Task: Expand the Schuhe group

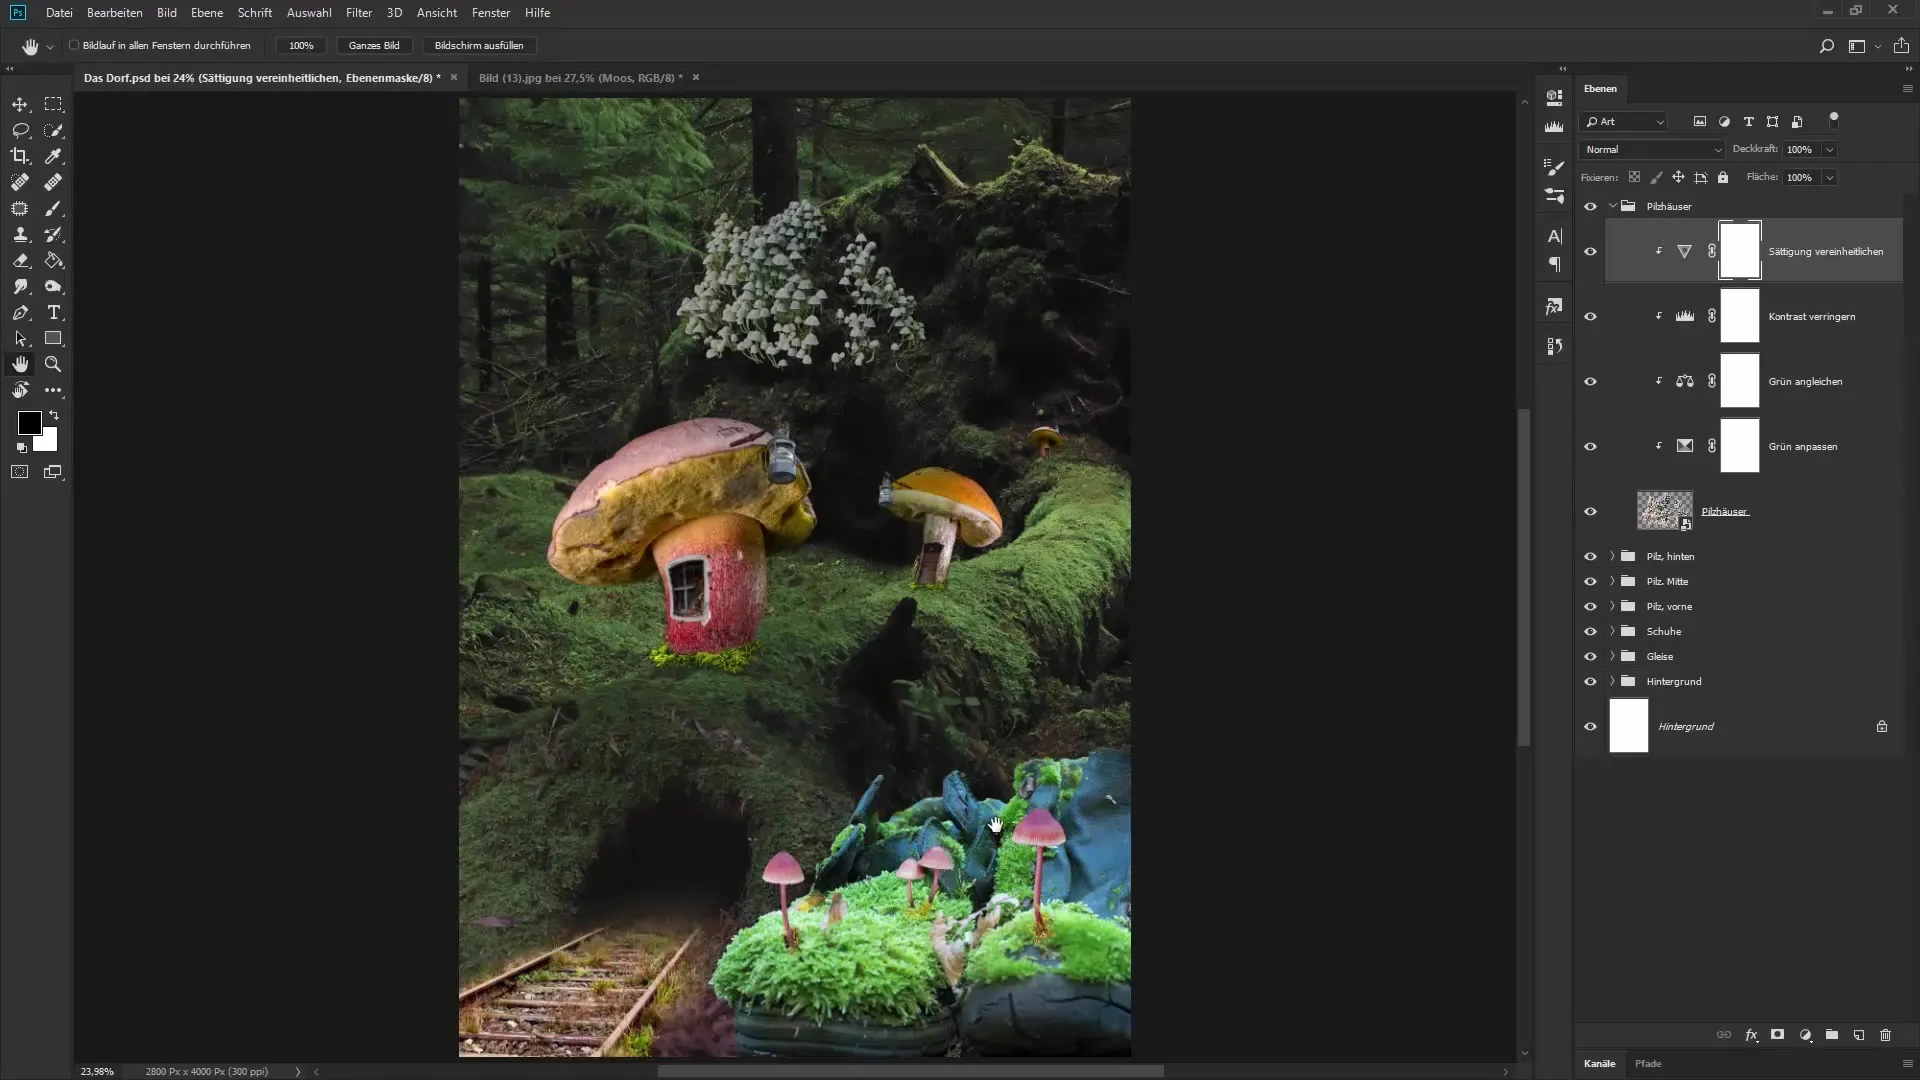Action: pyautogui.click(x=1613, y=631)
